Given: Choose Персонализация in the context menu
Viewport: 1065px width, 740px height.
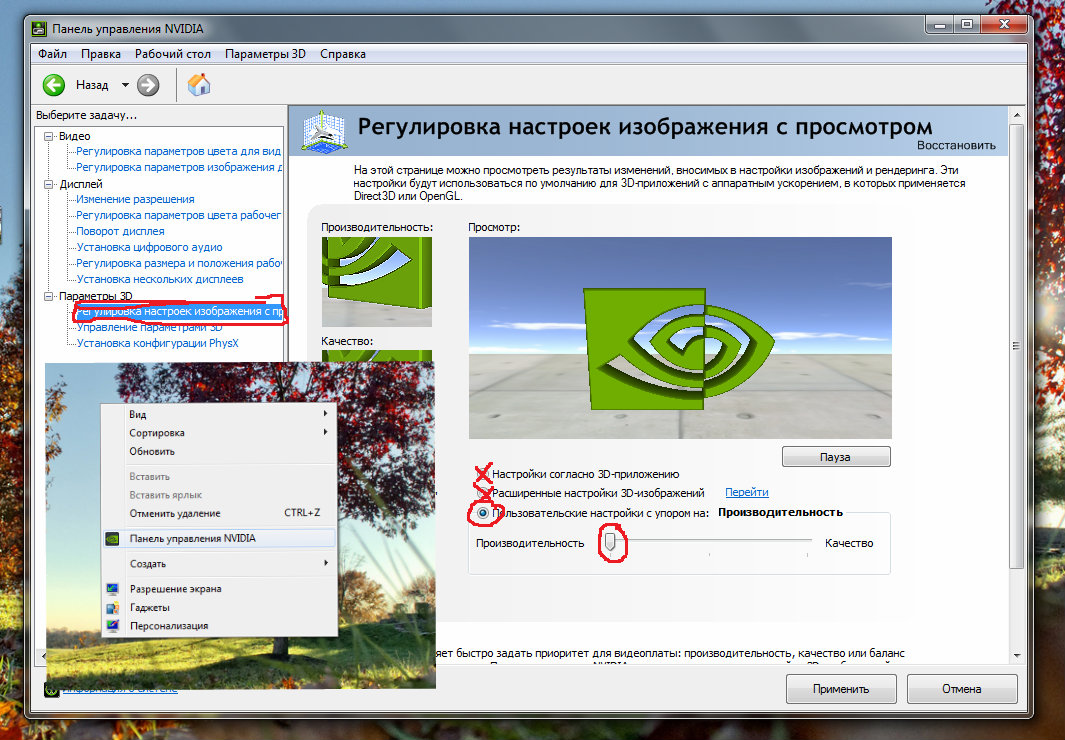Looking at the screenshot, I should click(219, 626).
